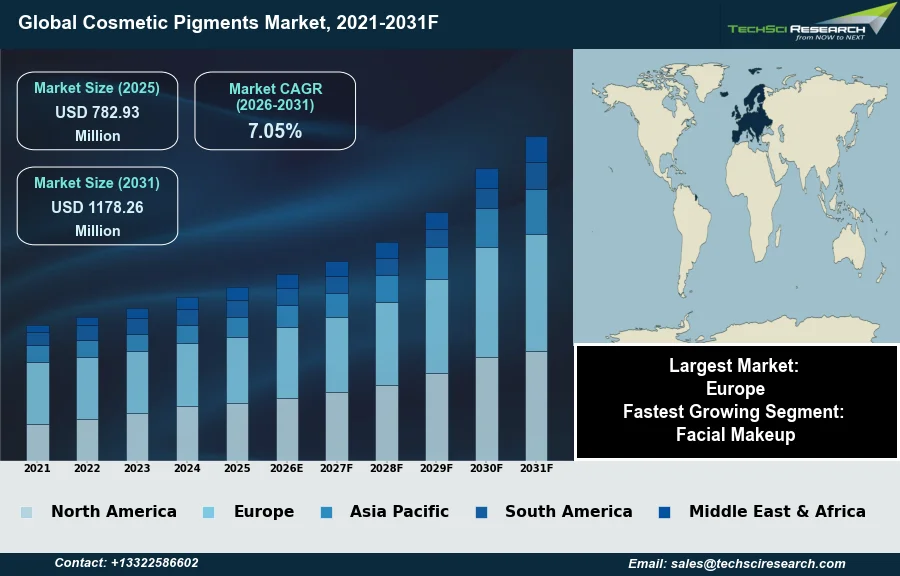Image resolution: width=900 pixels, height=576 pixels.
Task: Select the Europe legend label
Action: coord(264,512)
